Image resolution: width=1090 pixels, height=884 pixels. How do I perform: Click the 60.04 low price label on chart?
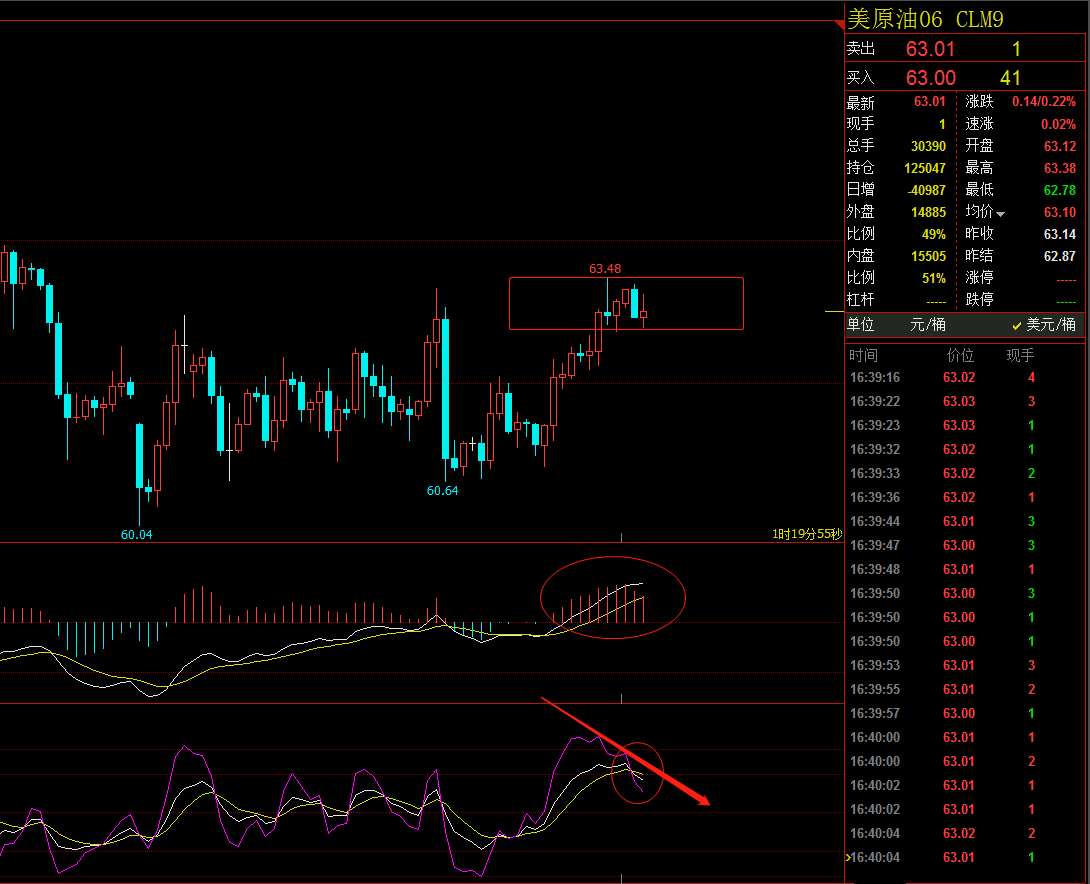[136, 534]
